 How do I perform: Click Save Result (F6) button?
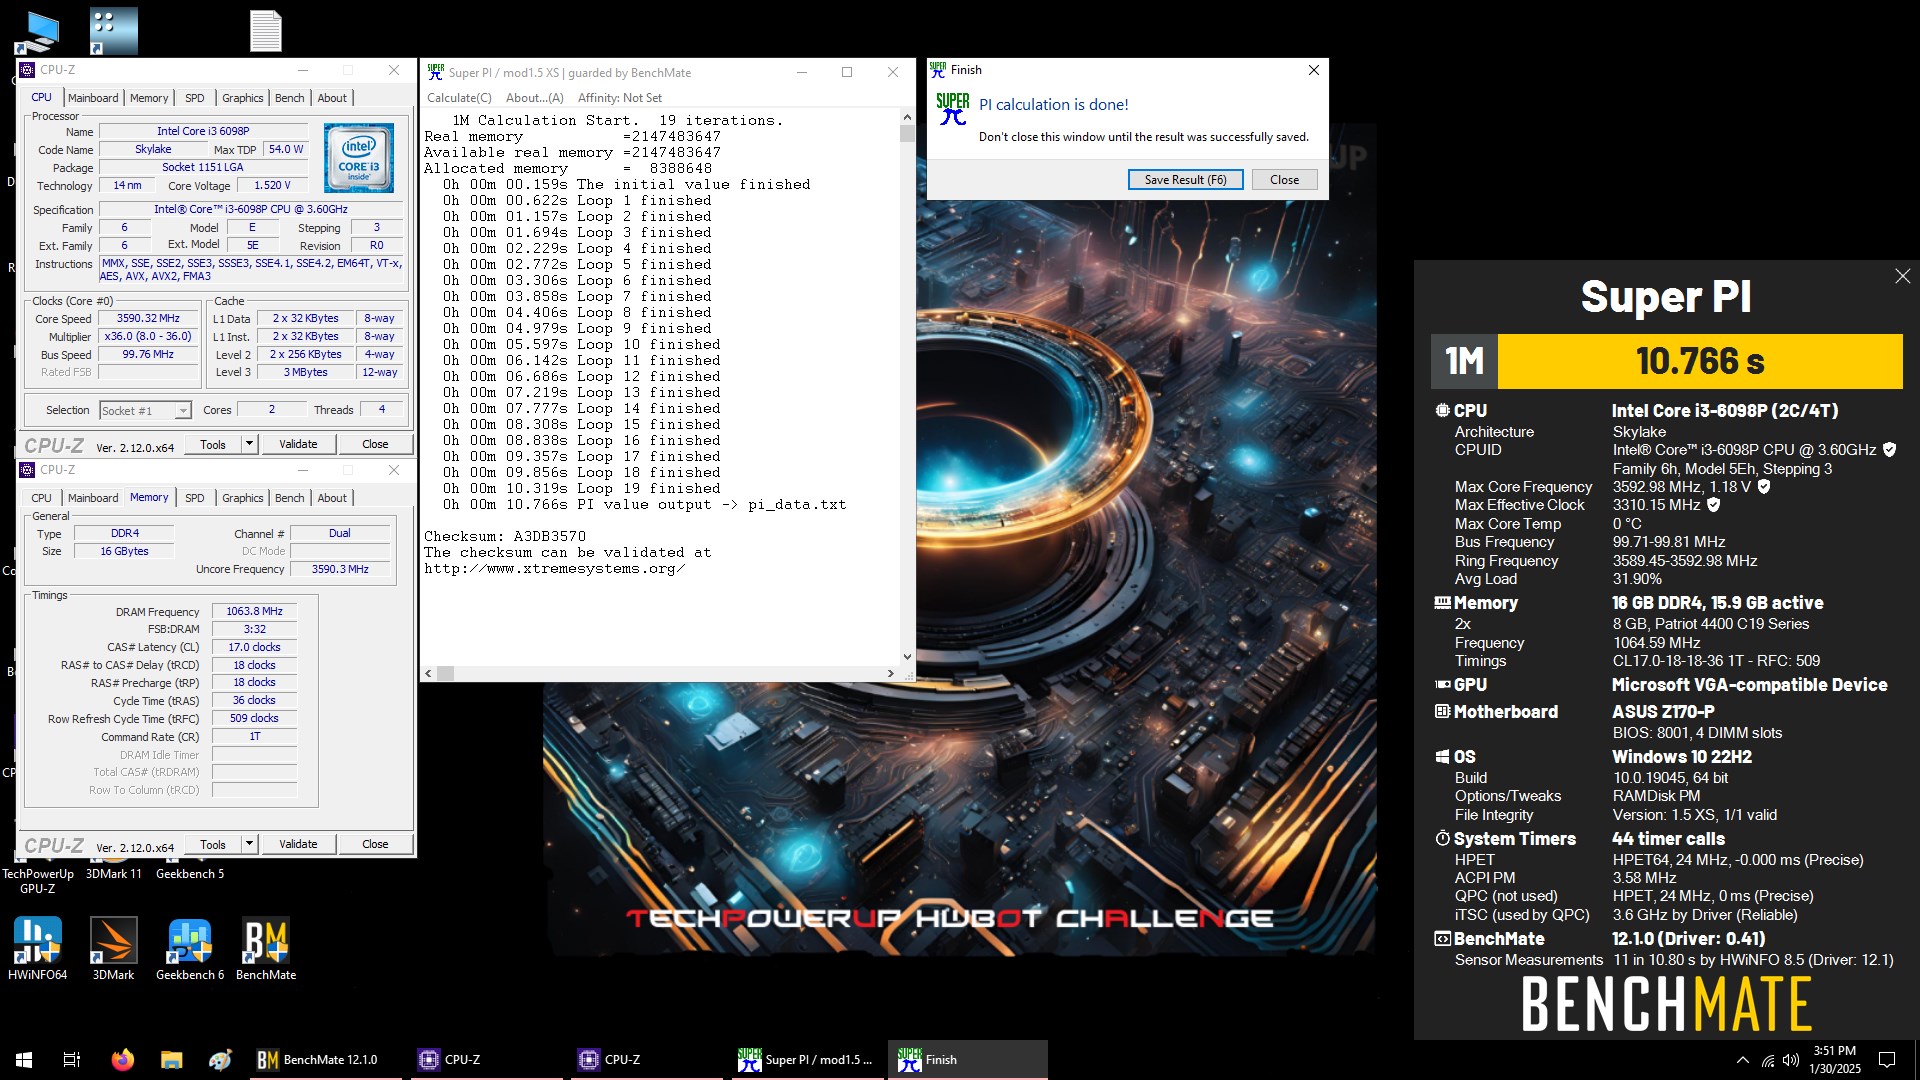coord(1185,180)
